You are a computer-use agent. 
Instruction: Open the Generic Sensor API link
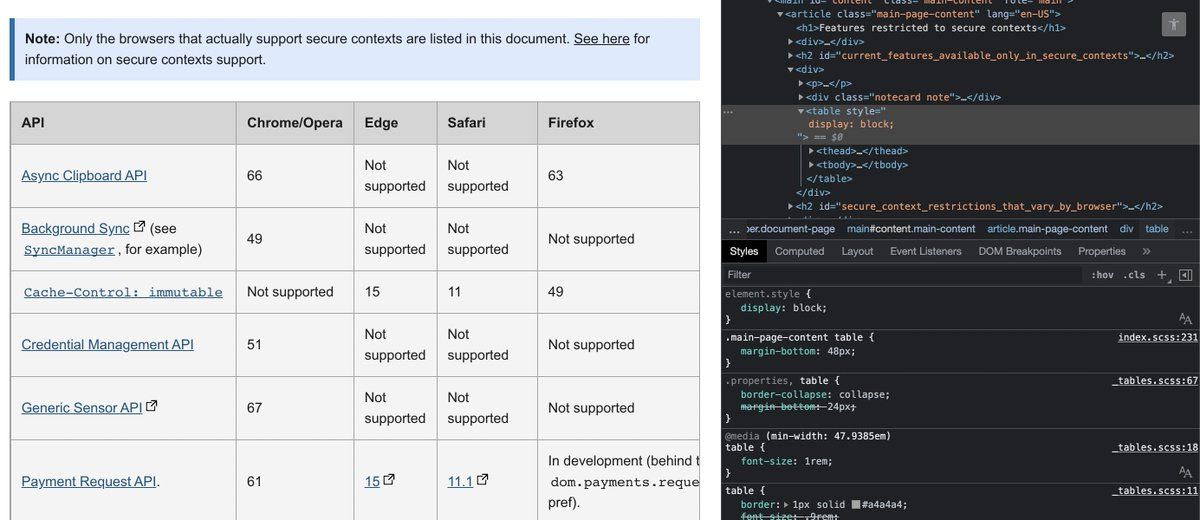pyautogui.click(x=82, y=407)
